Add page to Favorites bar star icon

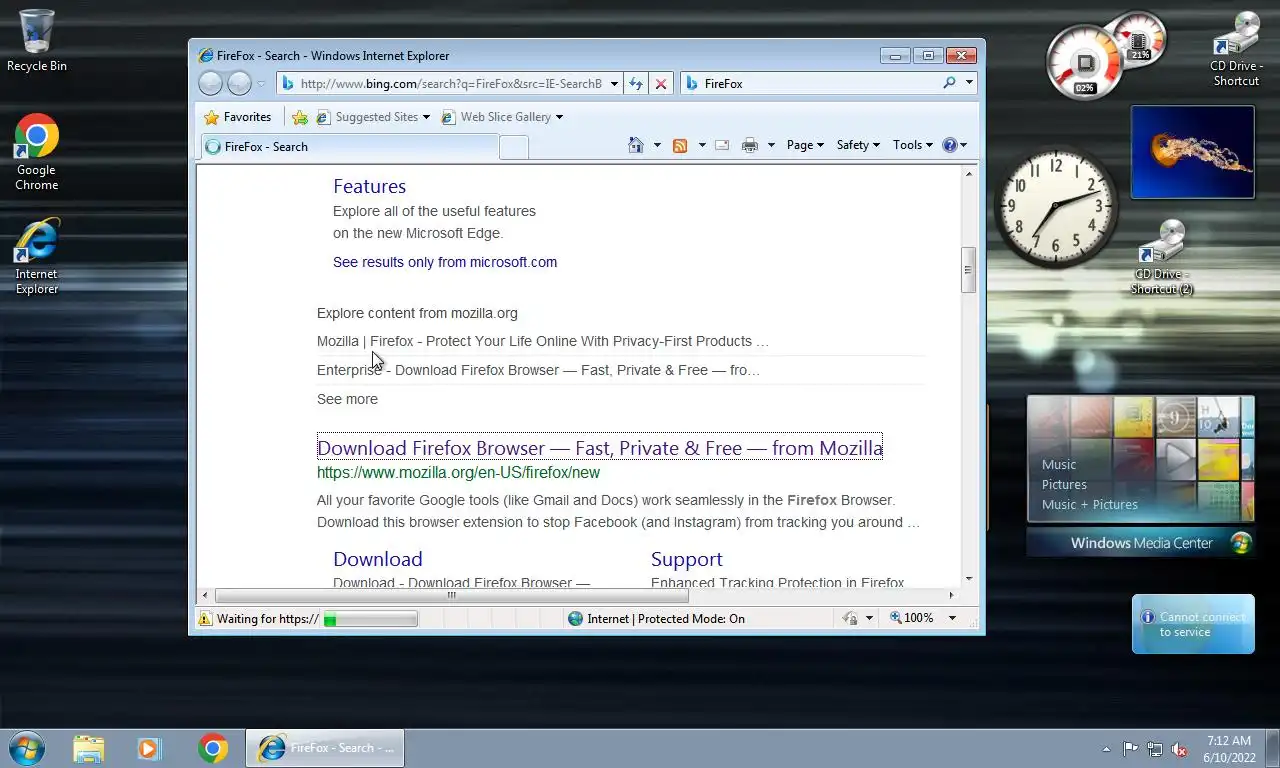300,117
